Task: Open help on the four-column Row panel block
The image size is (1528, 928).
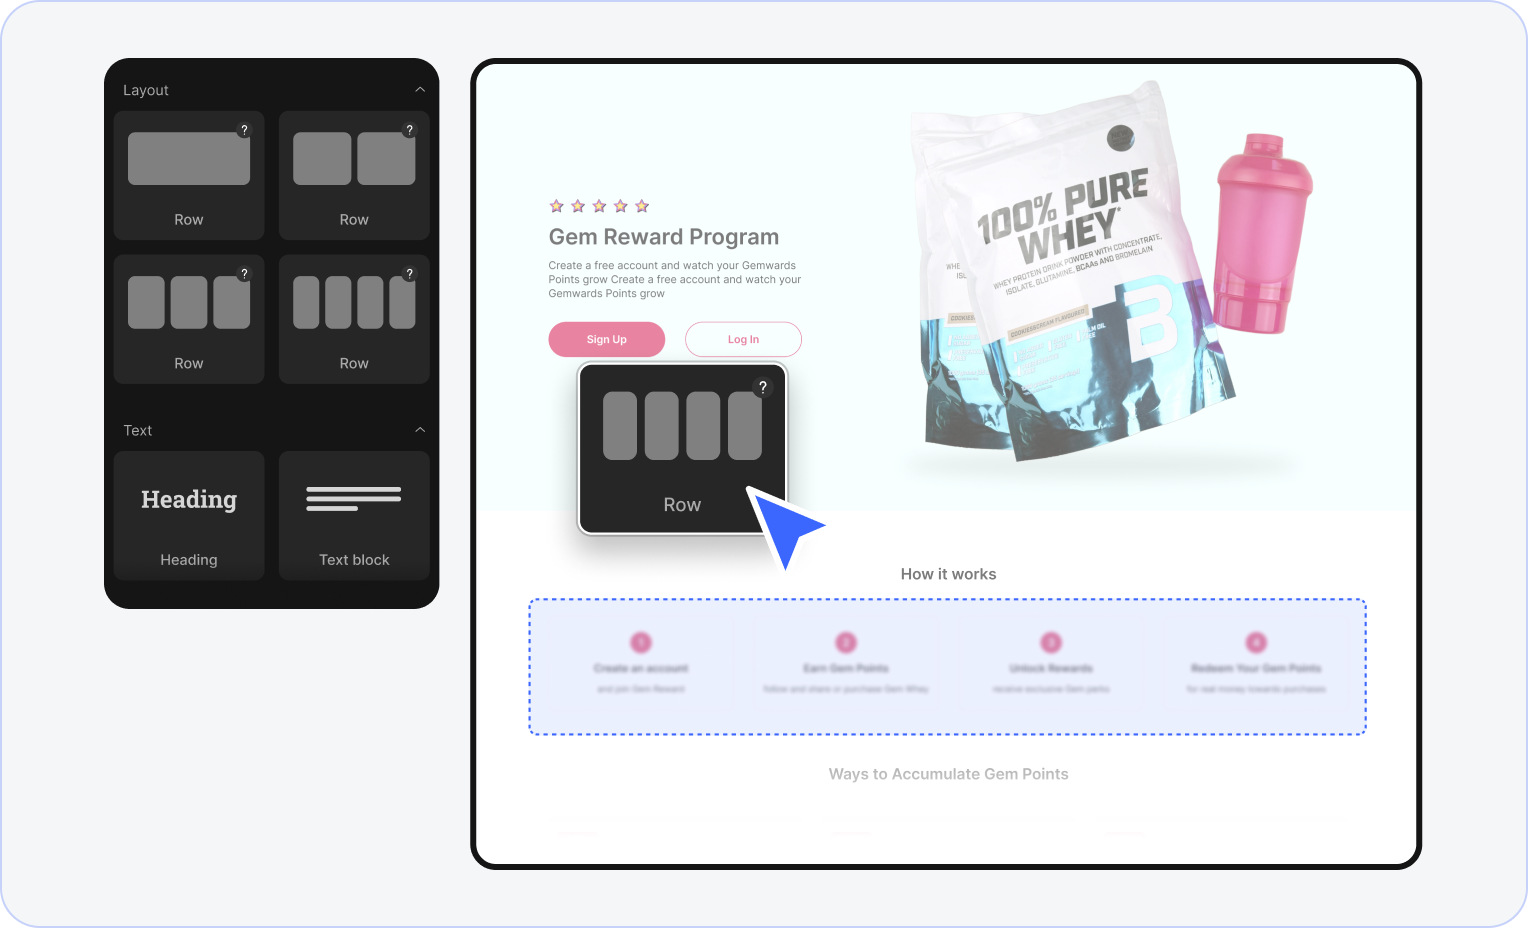Action: (409, 274)
